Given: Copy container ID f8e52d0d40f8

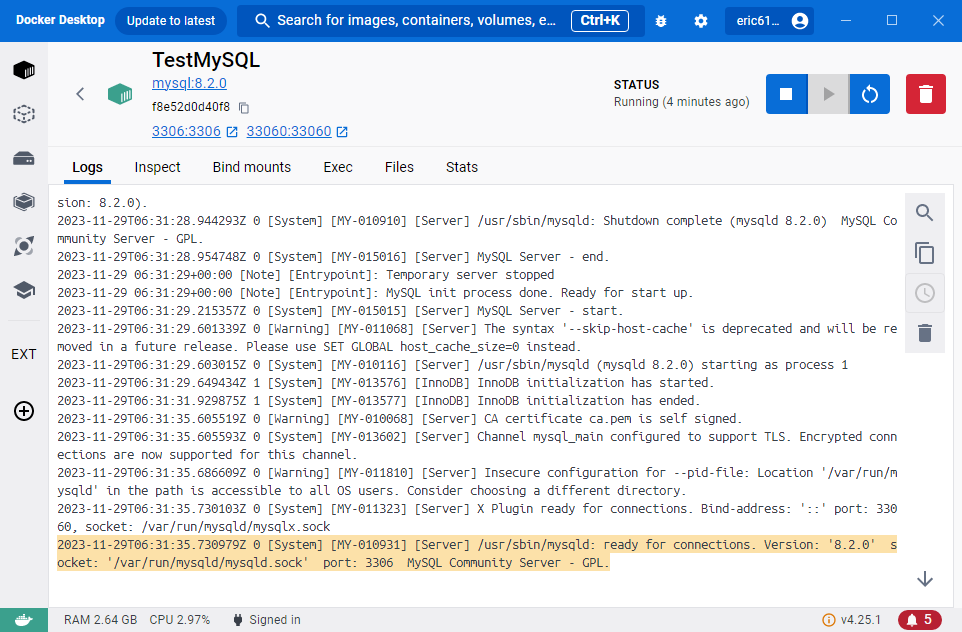Looking at the screenshot, I should [x=244, y=108].
